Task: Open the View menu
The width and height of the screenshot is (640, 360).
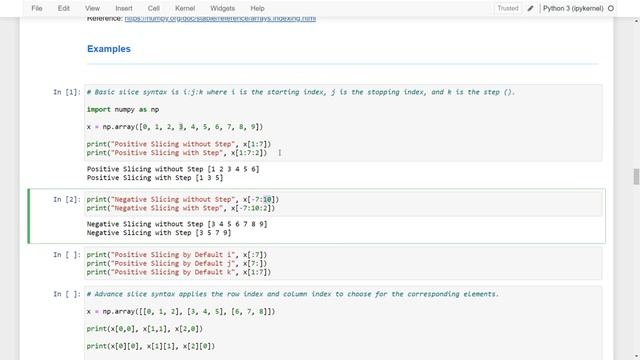Action: click(x=92, y=8)
